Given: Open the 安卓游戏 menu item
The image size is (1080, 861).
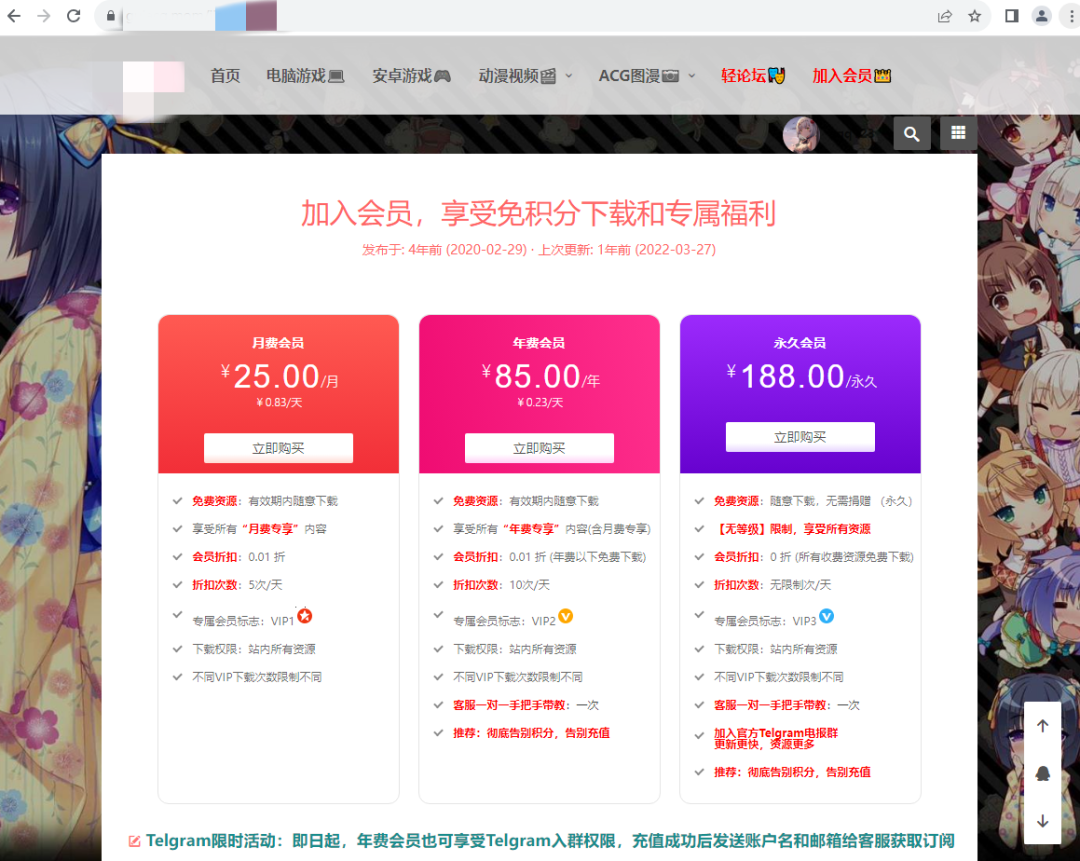Looking at the screenshot, I should (x=411, y=76).
